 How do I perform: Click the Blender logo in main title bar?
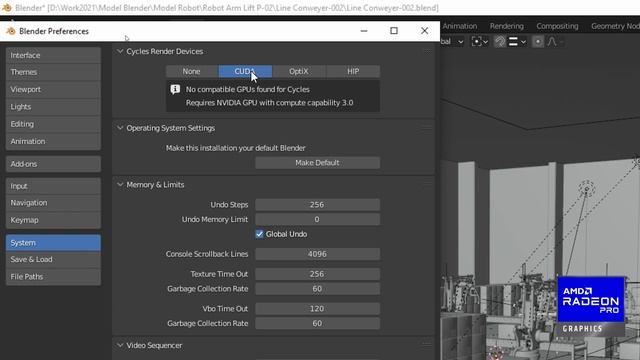7,8
